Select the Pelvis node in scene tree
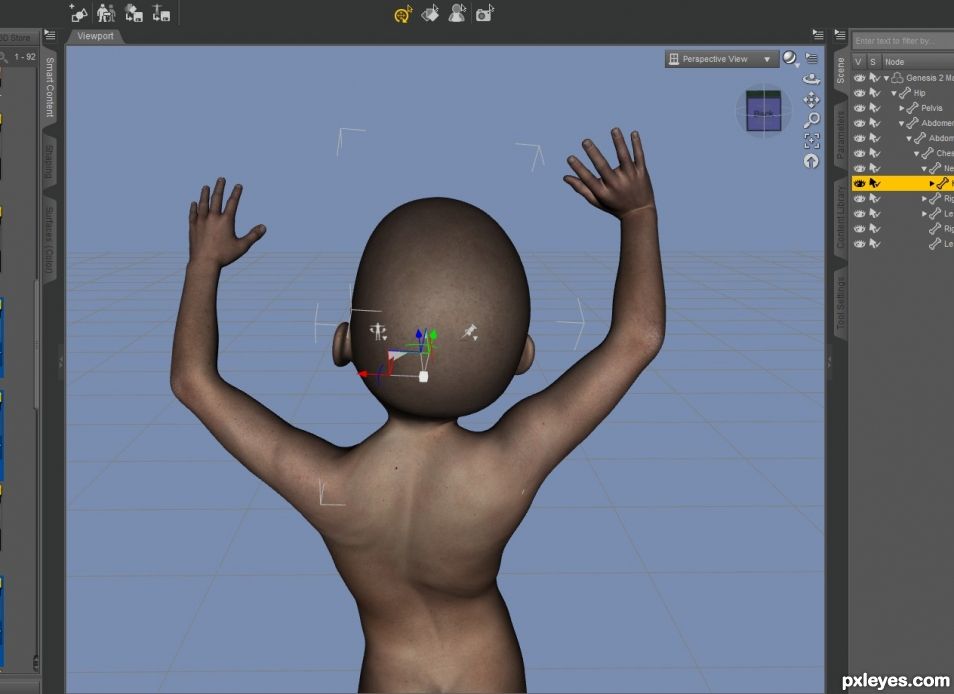Image resolution: width=954 pixels, height=694 pixels. pos(931,108)
